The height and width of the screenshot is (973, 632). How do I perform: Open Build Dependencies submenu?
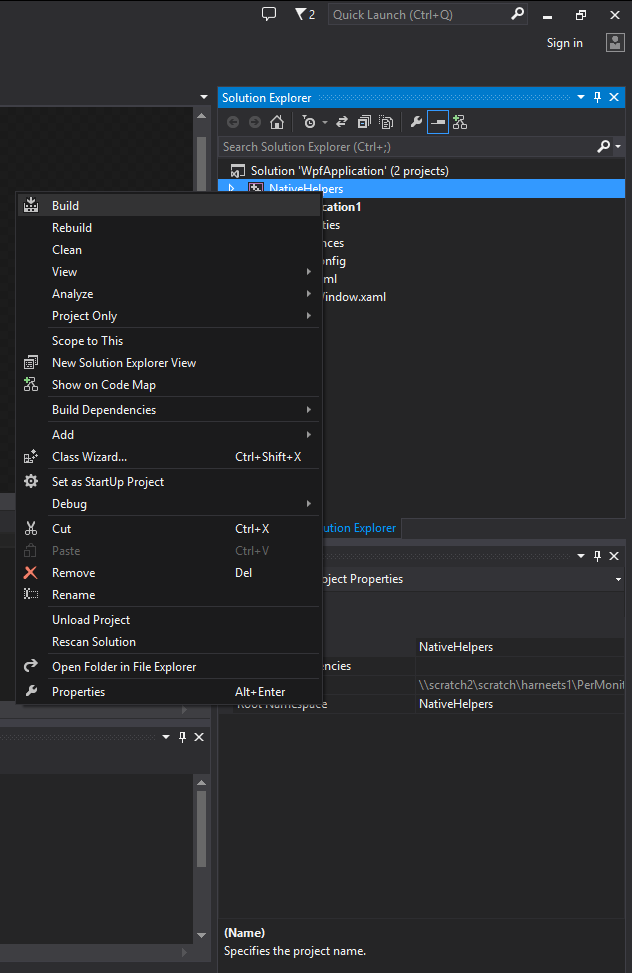point(168,410)
